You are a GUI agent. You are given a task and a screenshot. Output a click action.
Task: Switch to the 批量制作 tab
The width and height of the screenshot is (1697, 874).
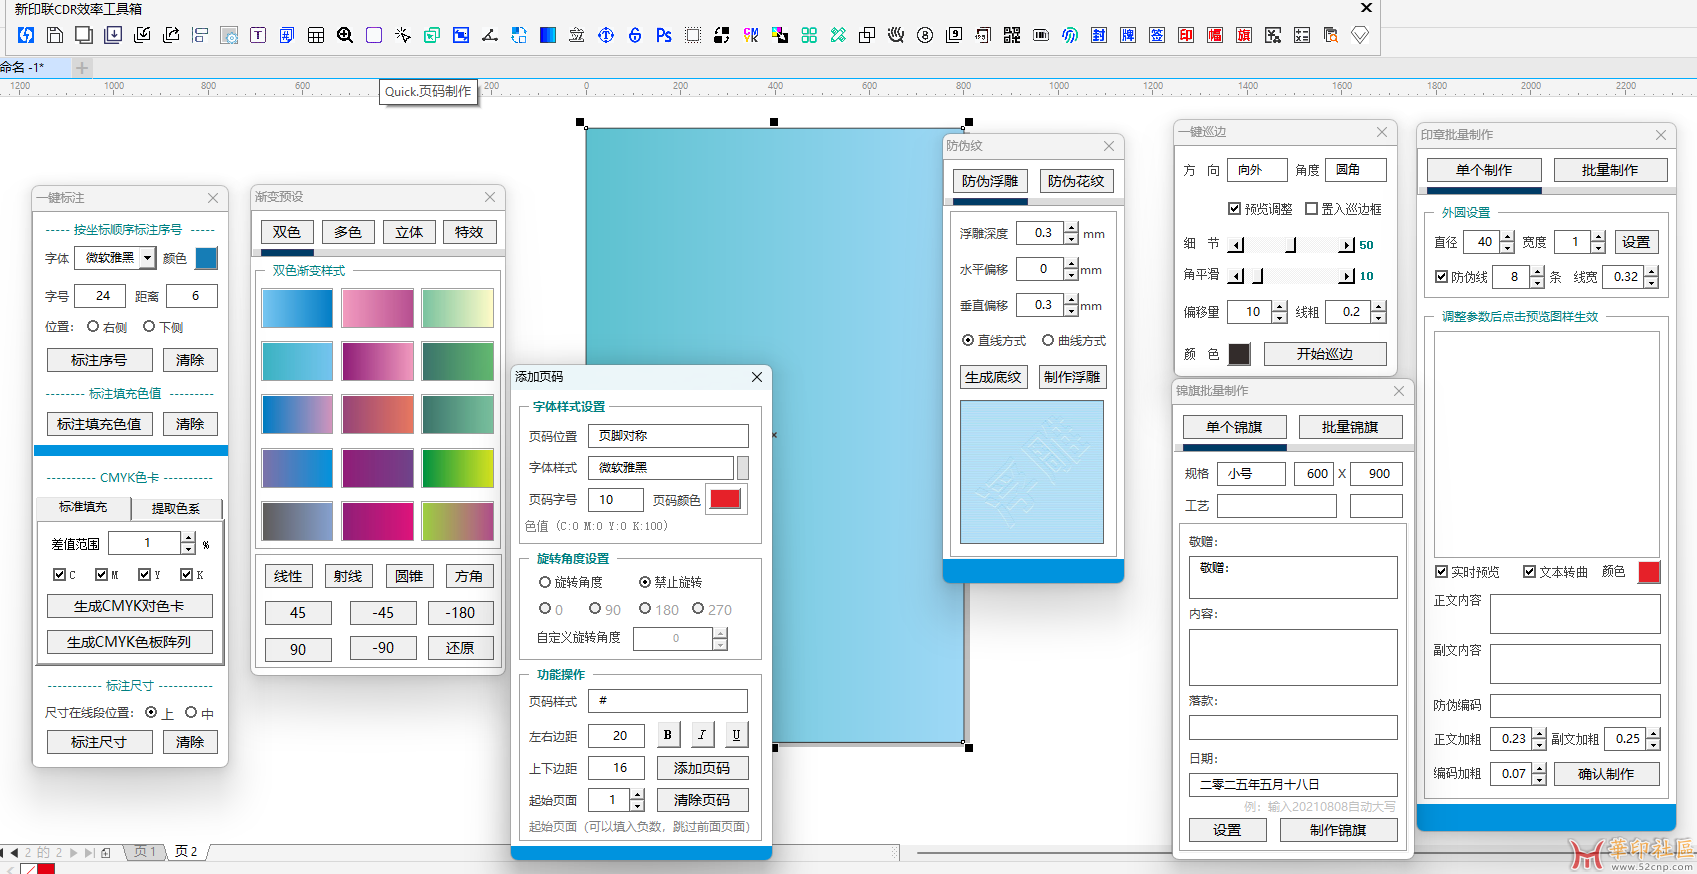[1609, 170]
